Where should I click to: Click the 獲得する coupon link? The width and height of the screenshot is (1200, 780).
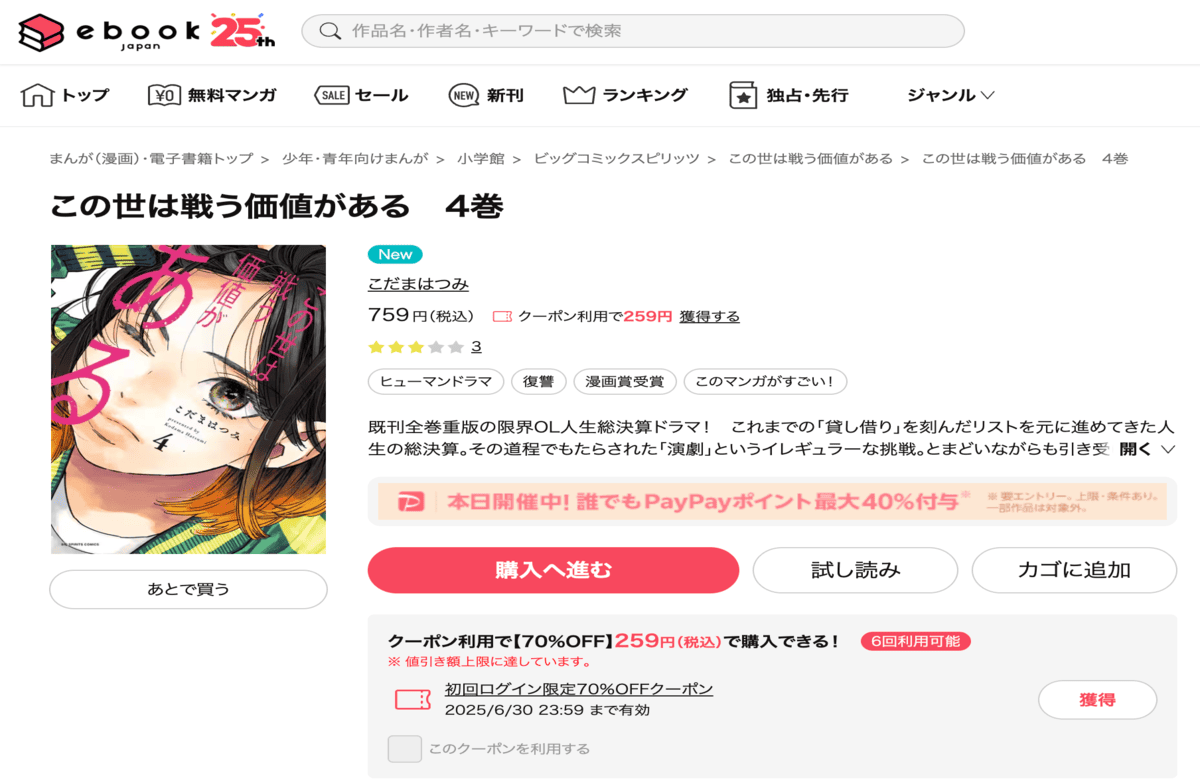click(x=710, y=316)
